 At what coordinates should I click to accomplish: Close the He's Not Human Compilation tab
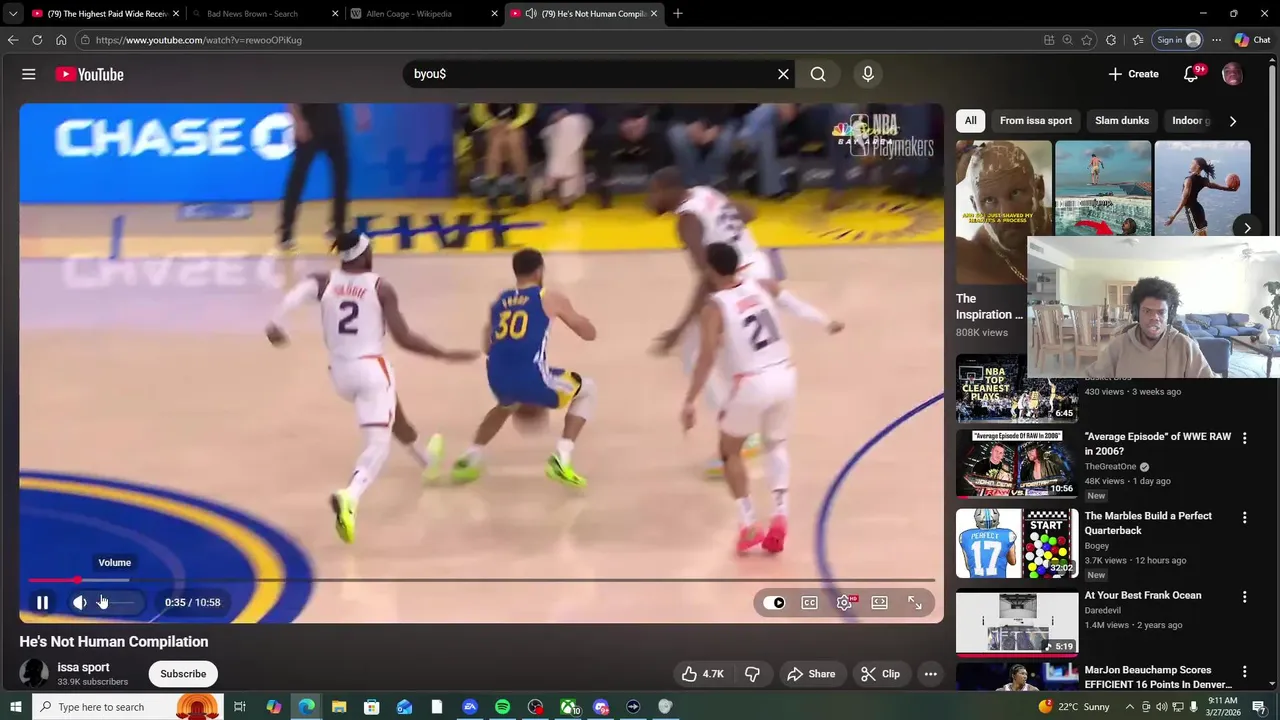tap(654, 14)
